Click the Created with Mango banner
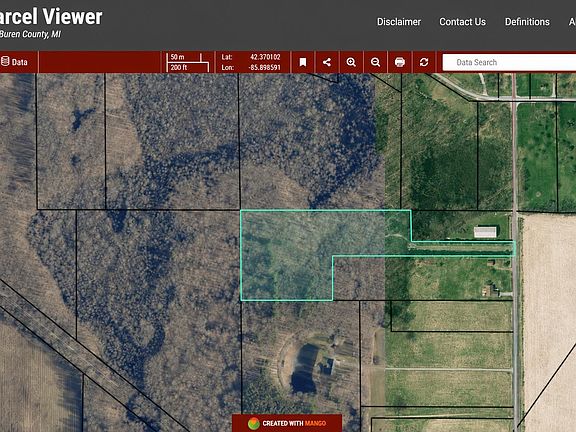The width and height of the screenshot is (576, 432). click(x=287, y=423)
